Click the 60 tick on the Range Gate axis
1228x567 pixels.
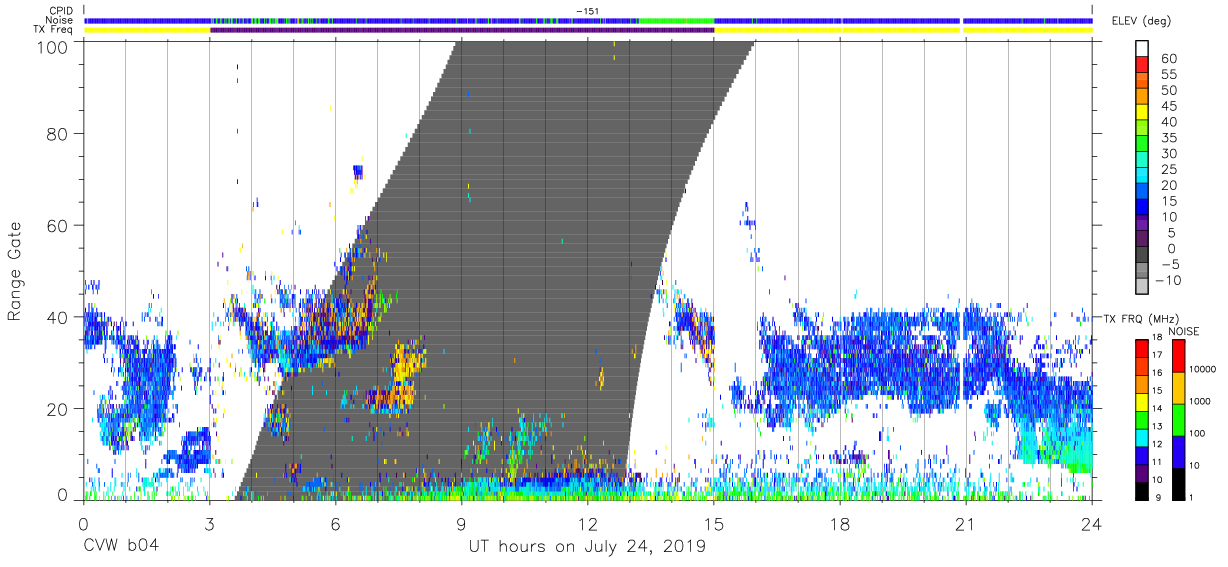pyautogui.click(x=58, y=225)
